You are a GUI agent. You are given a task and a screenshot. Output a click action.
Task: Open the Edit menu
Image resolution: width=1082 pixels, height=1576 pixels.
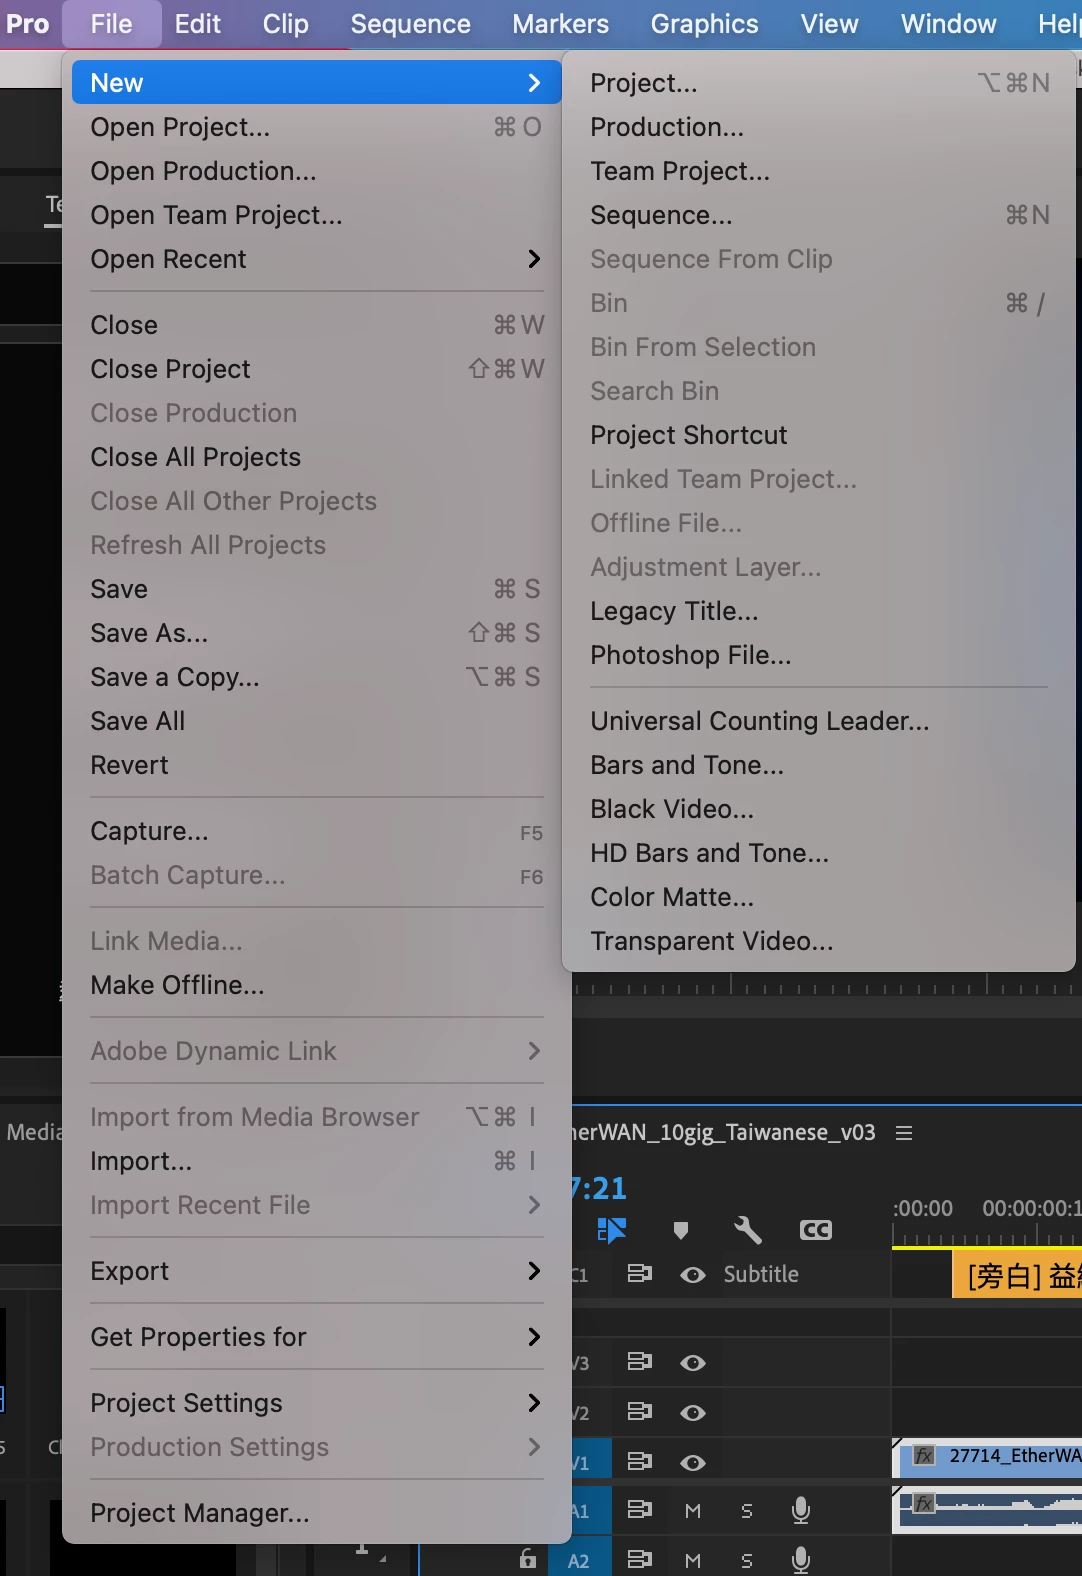[198, 24]
